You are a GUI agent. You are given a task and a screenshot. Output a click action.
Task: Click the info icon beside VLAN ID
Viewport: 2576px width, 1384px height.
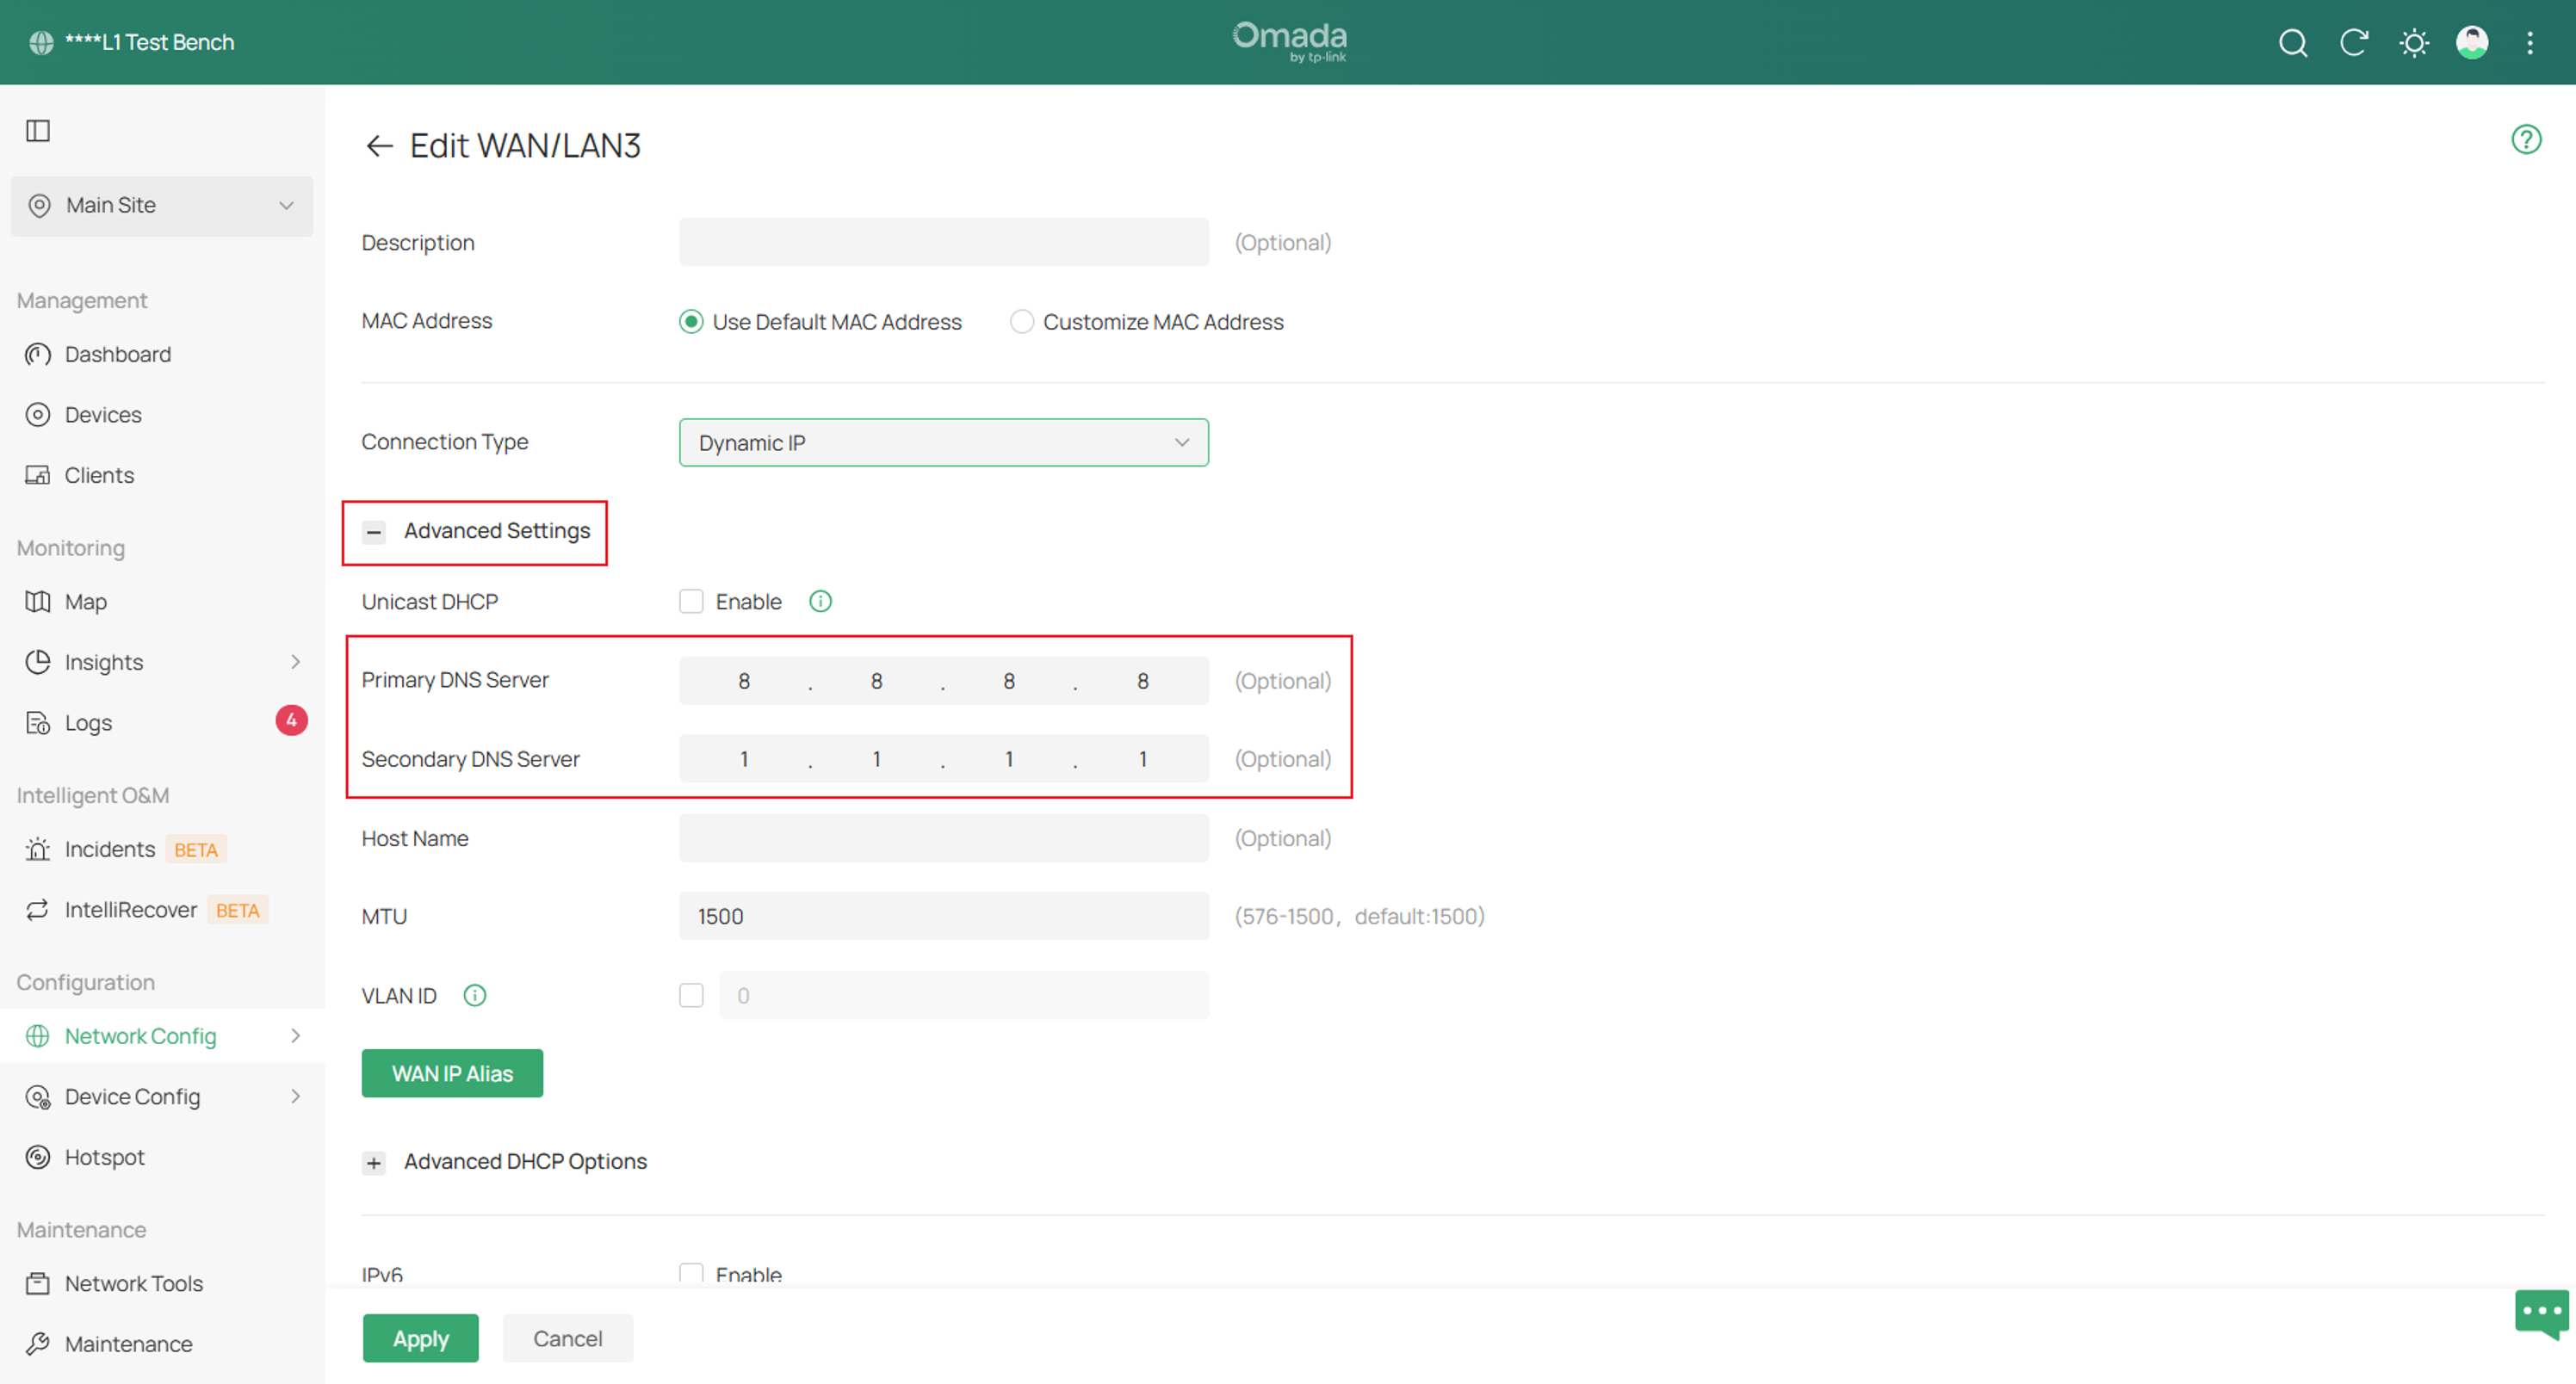click(x=475, y=995)
